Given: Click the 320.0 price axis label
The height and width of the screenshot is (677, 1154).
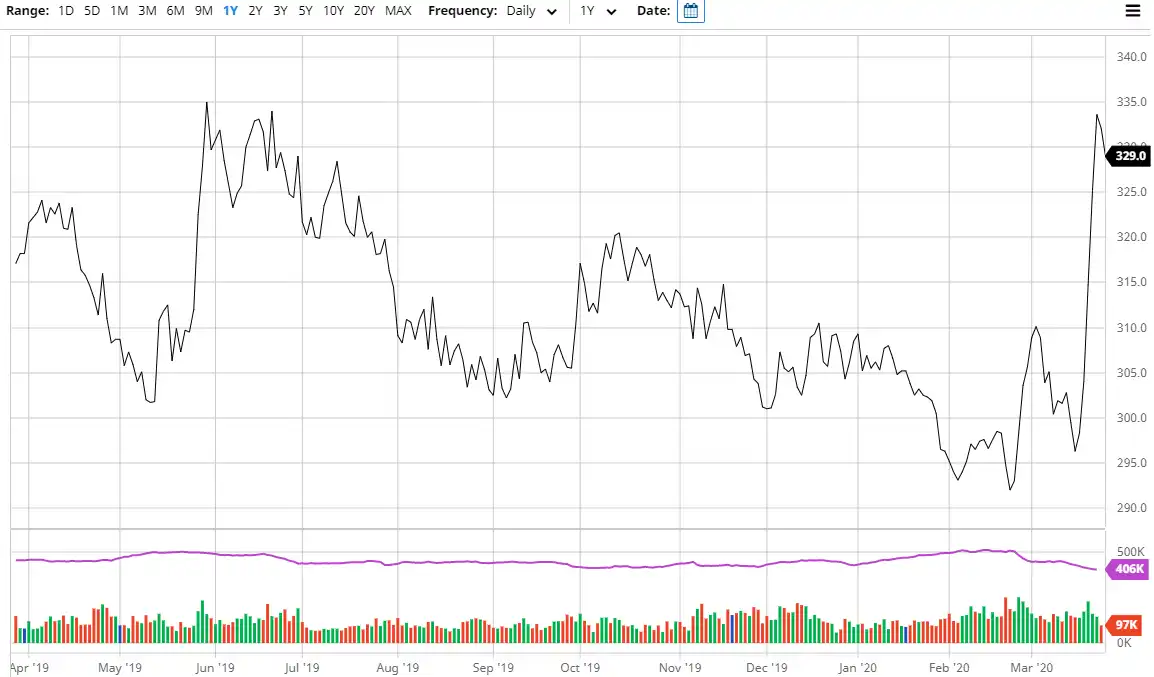Looking at the screenshot, I should click(x=1131, y=237).
